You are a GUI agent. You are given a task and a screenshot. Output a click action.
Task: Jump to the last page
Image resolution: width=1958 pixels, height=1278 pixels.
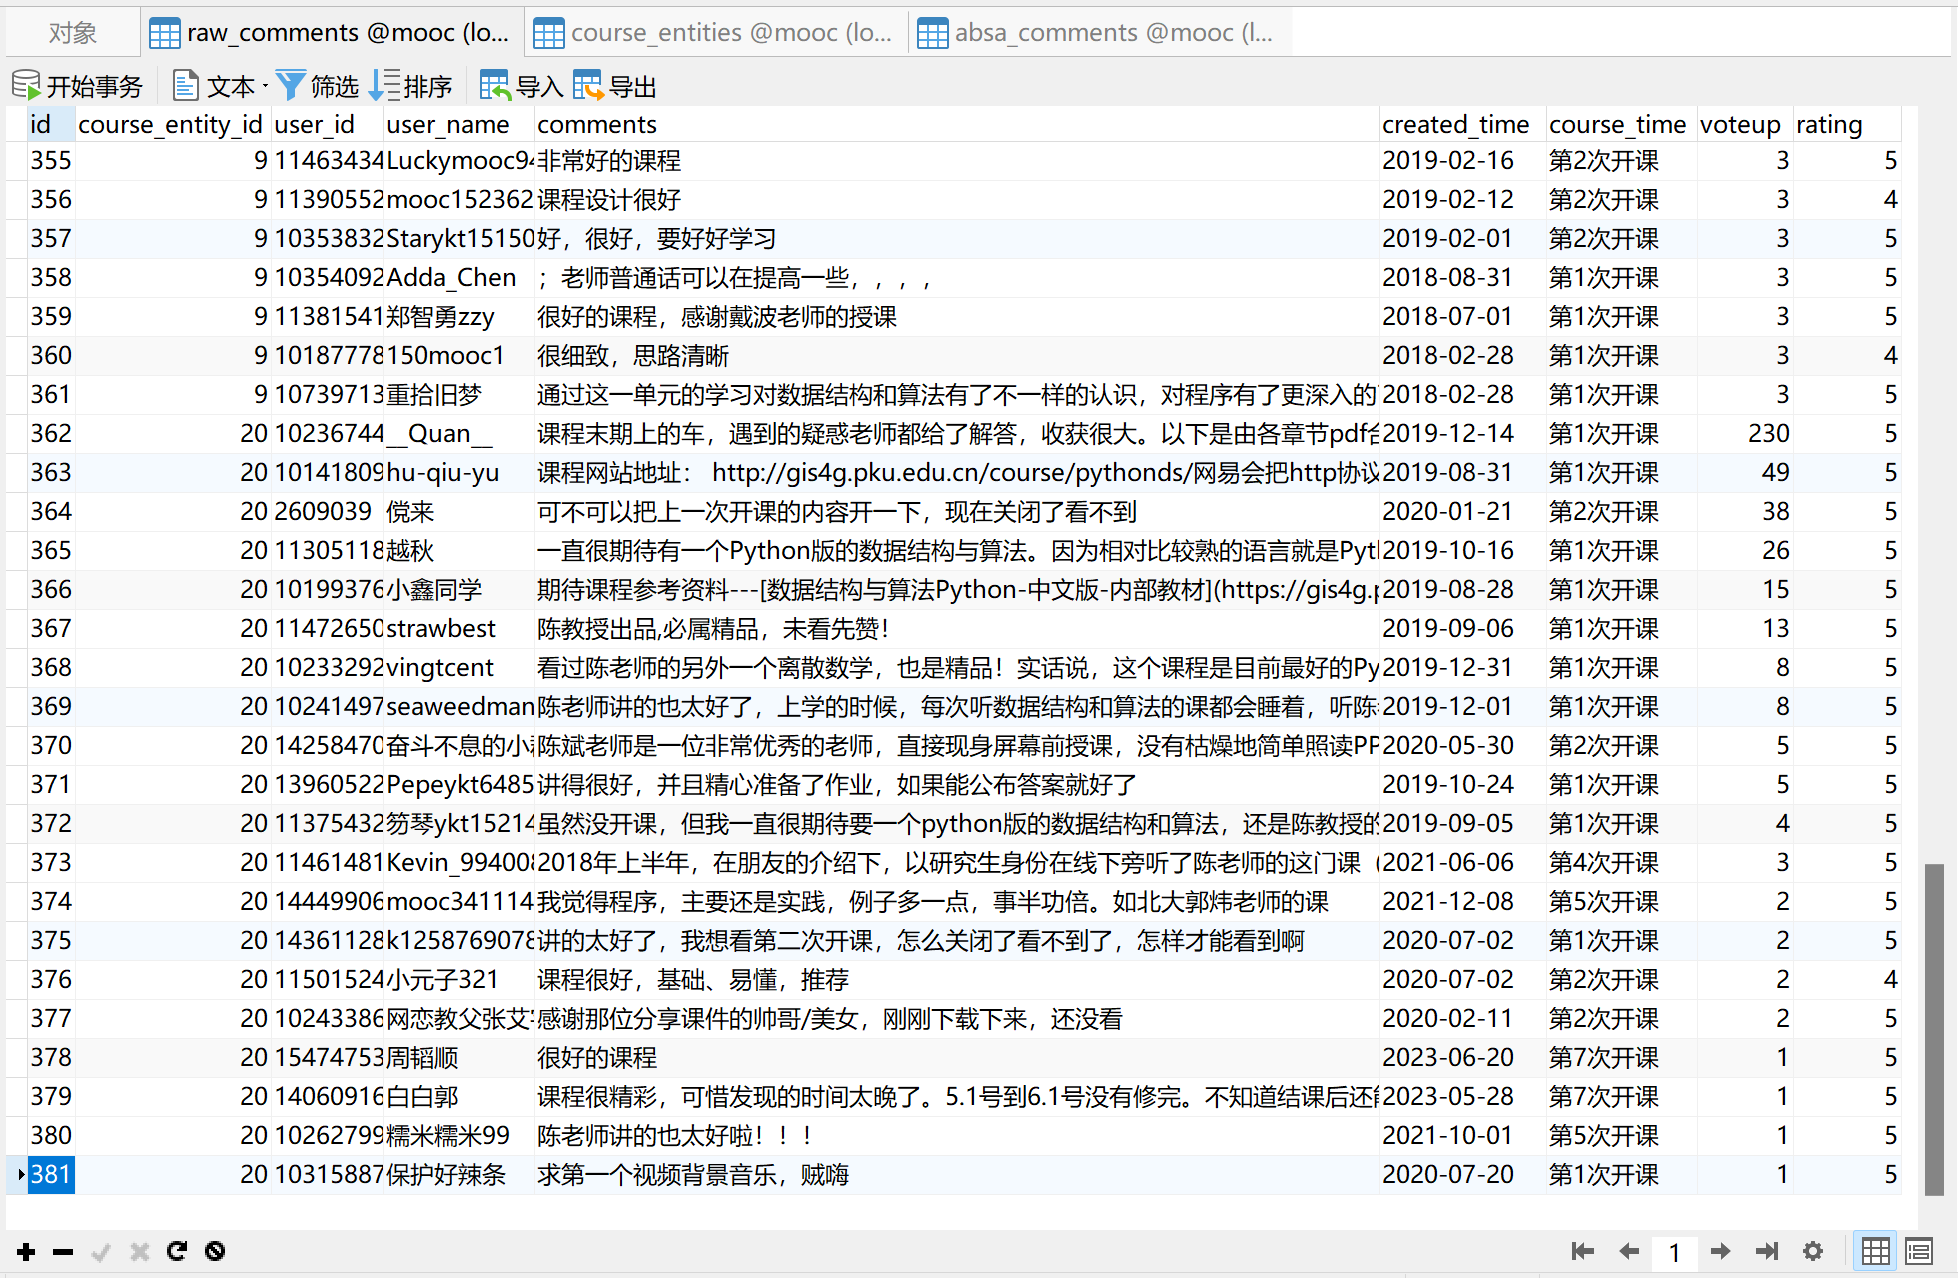tap(1767, 1251)
